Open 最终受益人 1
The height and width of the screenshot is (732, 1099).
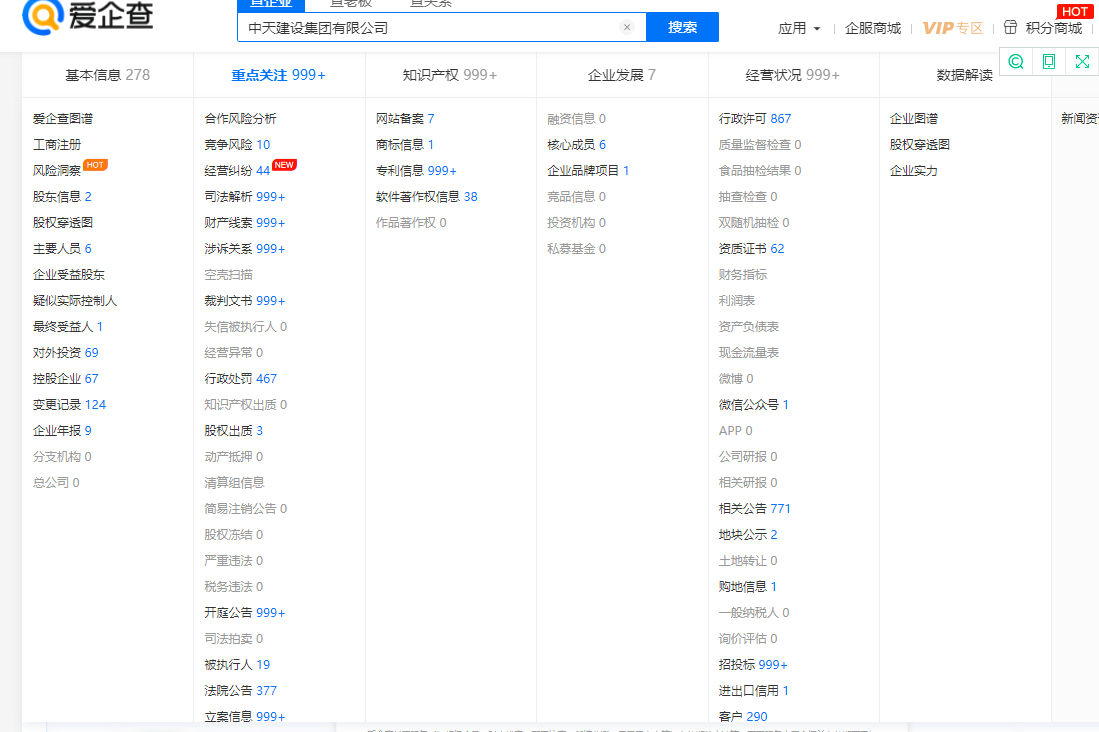tap(68, 326)
